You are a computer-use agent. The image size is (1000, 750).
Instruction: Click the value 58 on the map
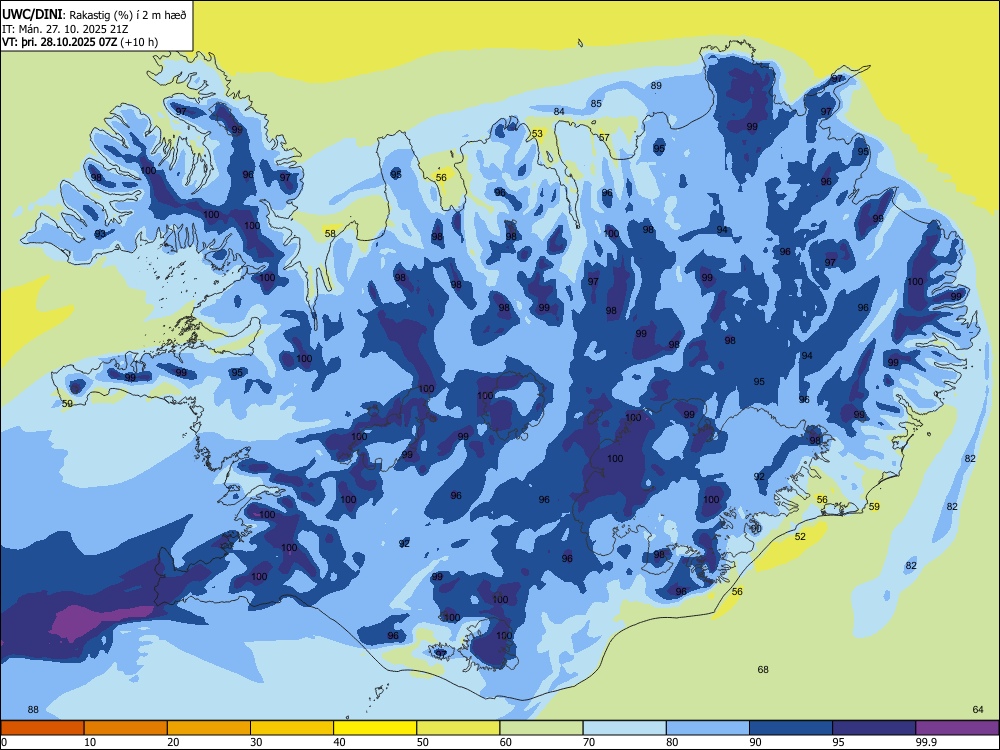click(330, 233)
